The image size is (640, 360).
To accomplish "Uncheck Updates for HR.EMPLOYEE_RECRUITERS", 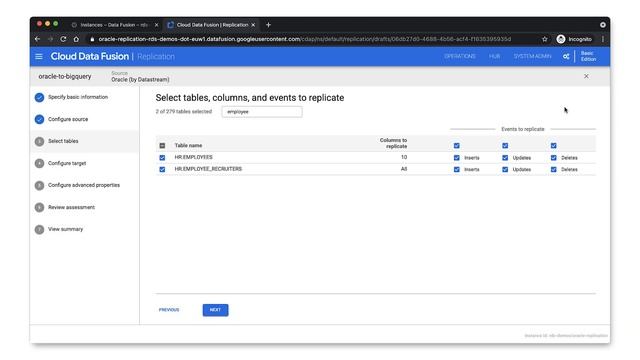I will 505,169.
